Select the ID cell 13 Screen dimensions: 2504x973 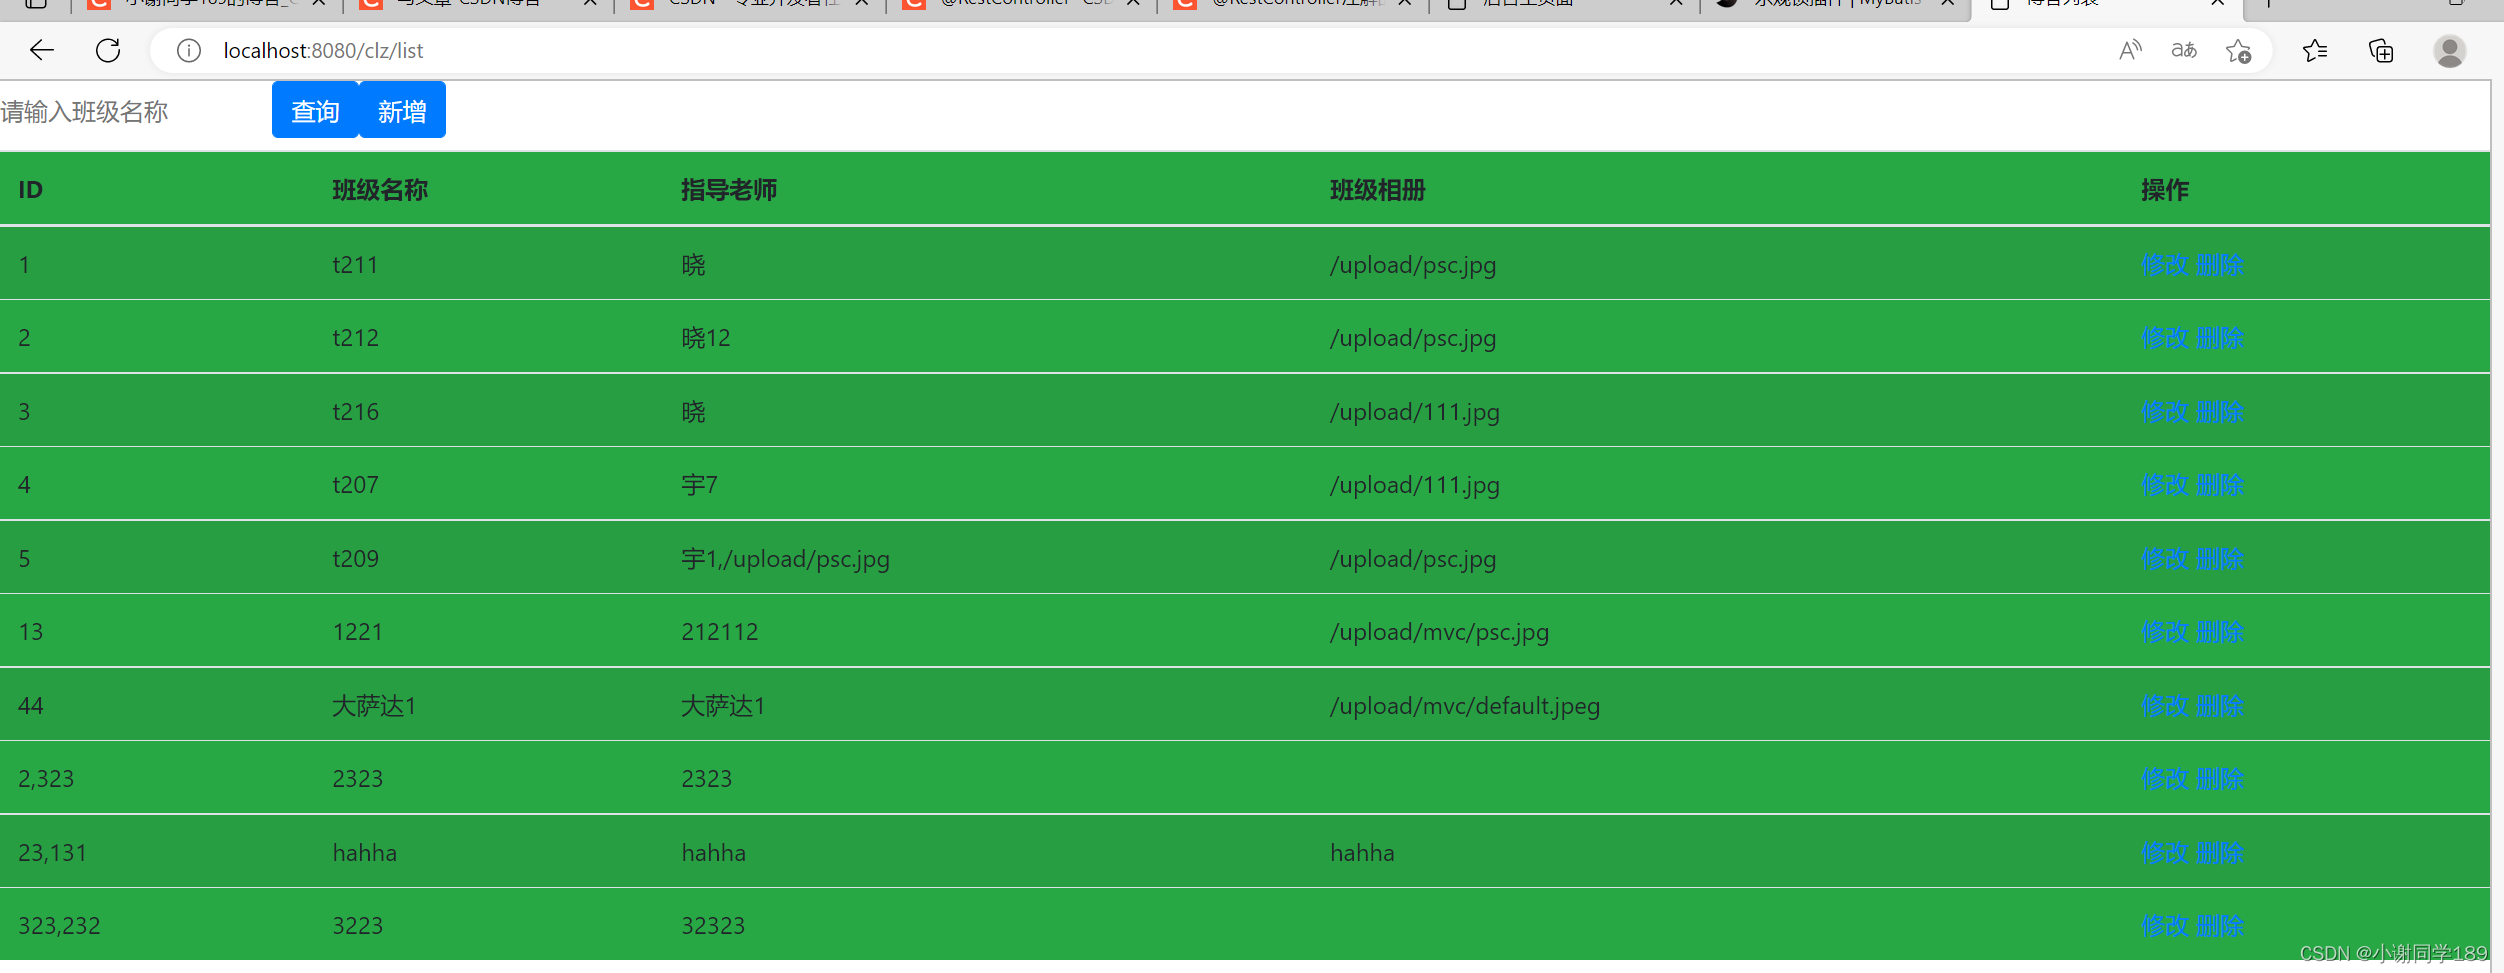[x=31, y=632]
